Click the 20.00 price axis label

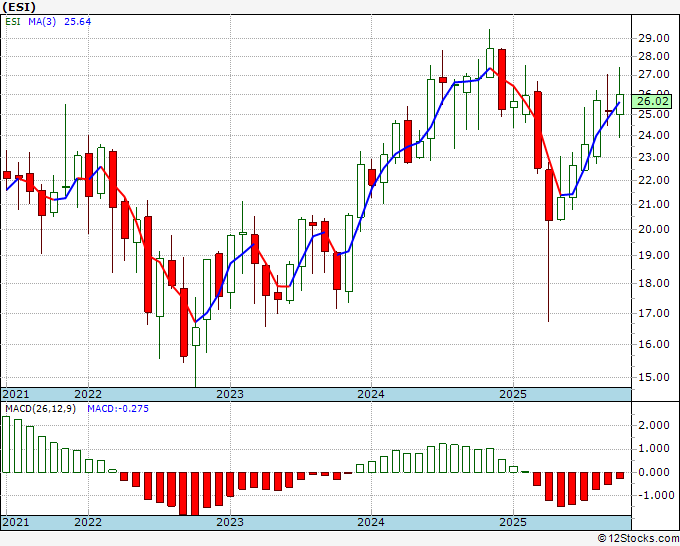click(654, 229)
